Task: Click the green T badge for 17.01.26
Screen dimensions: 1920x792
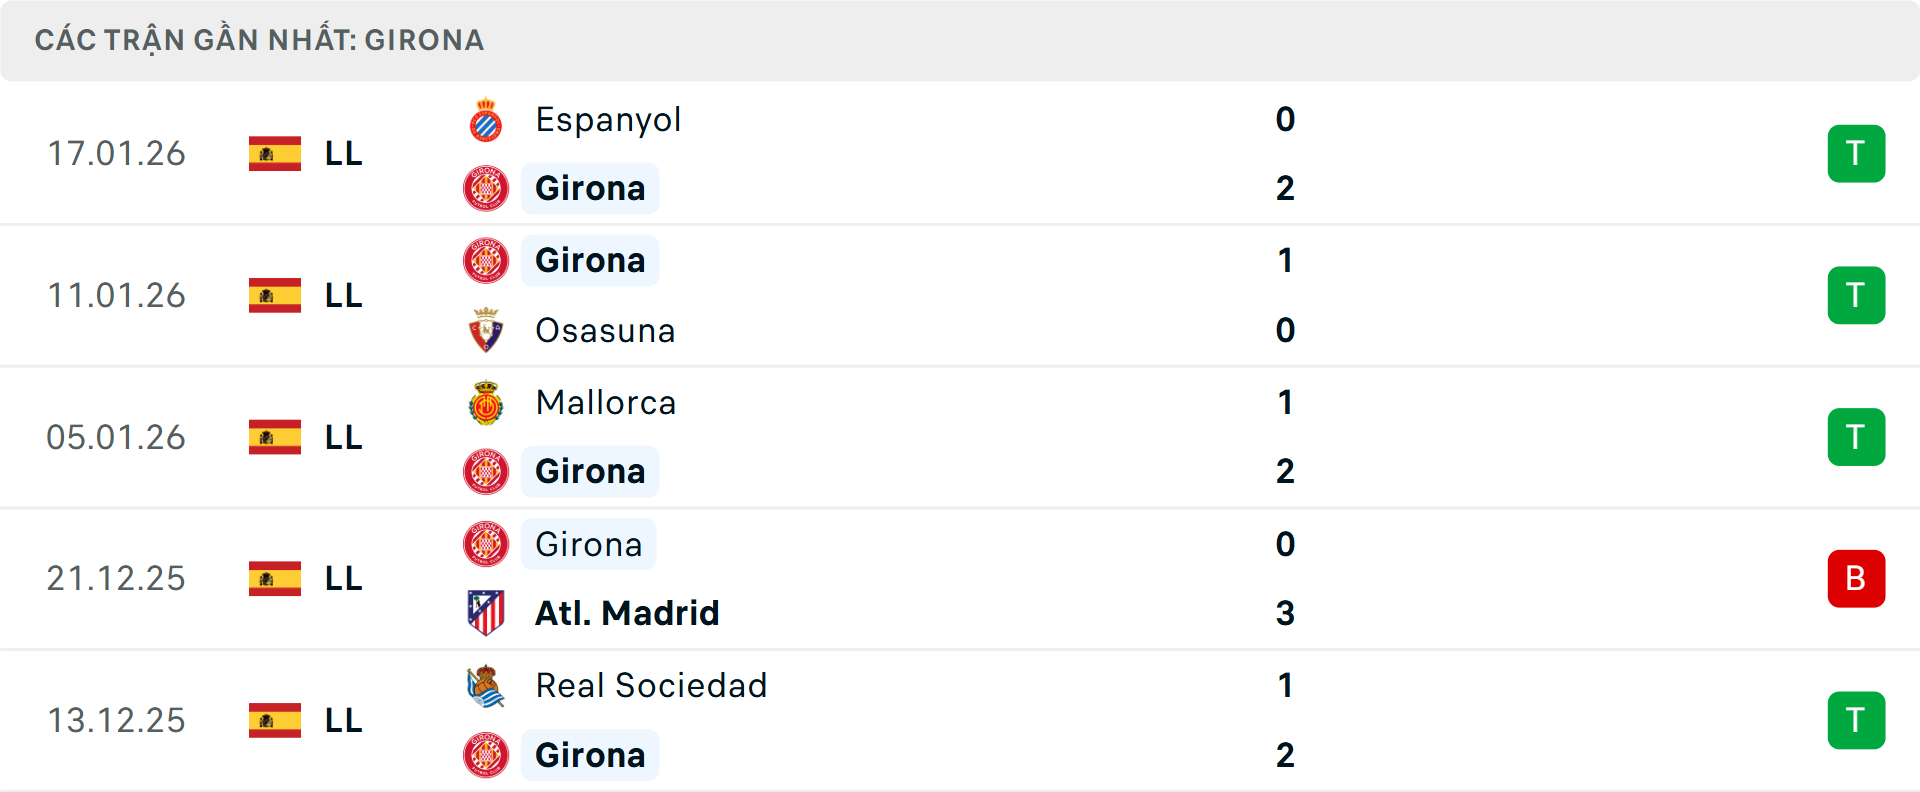Action: coord(1856,154)
